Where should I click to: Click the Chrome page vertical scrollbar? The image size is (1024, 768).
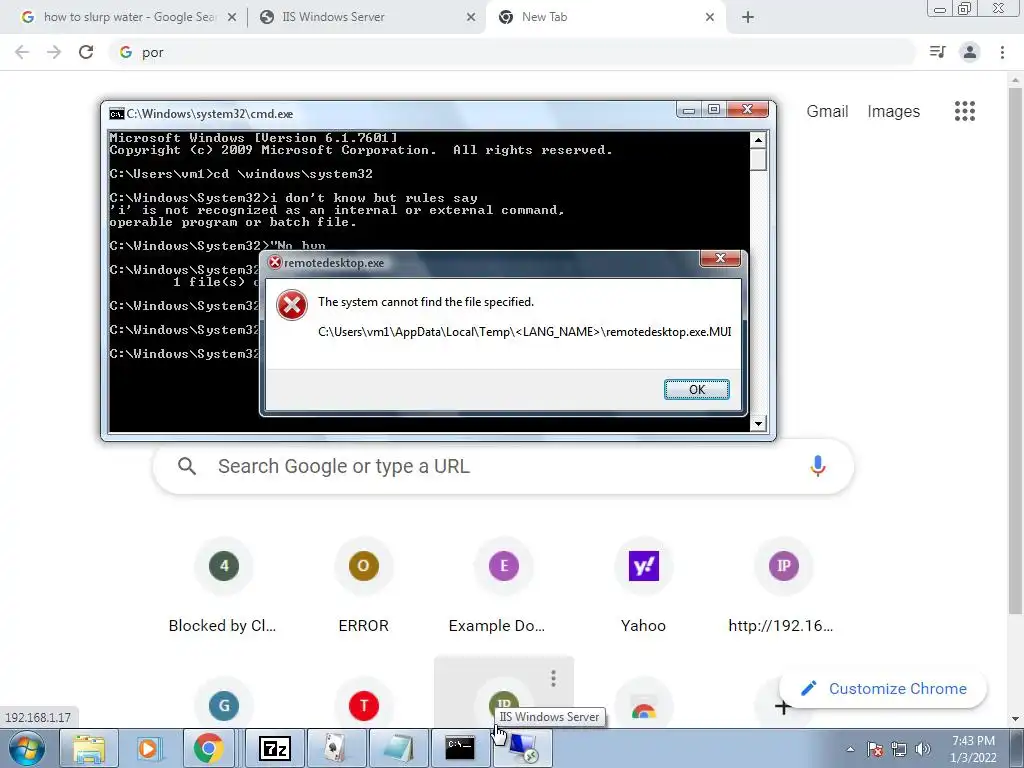(1015, 349)
